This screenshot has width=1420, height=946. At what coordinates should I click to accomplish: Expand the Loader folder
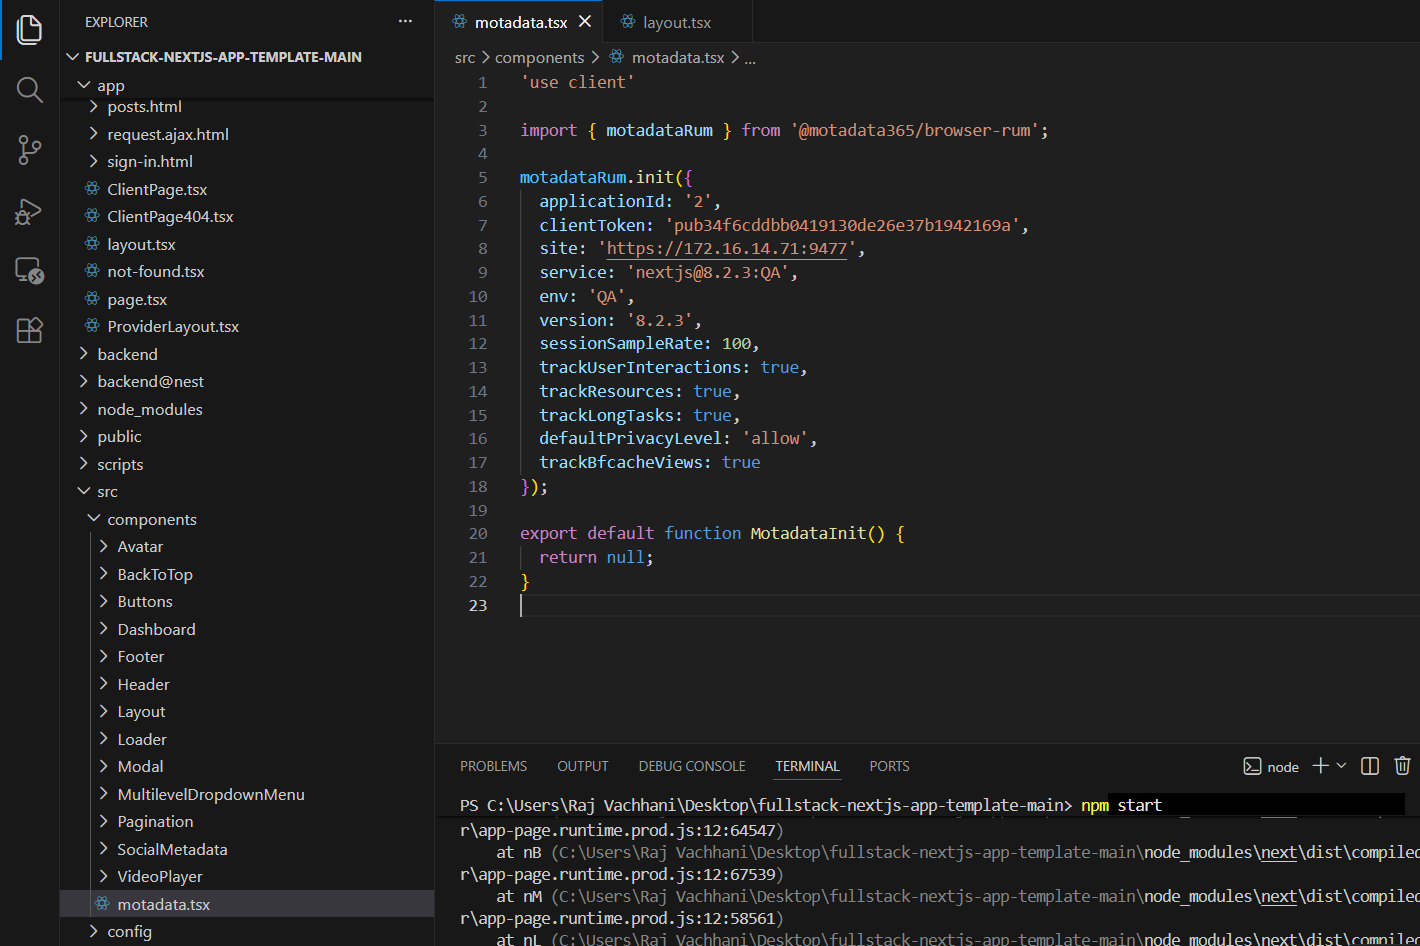tap(247, 739)
